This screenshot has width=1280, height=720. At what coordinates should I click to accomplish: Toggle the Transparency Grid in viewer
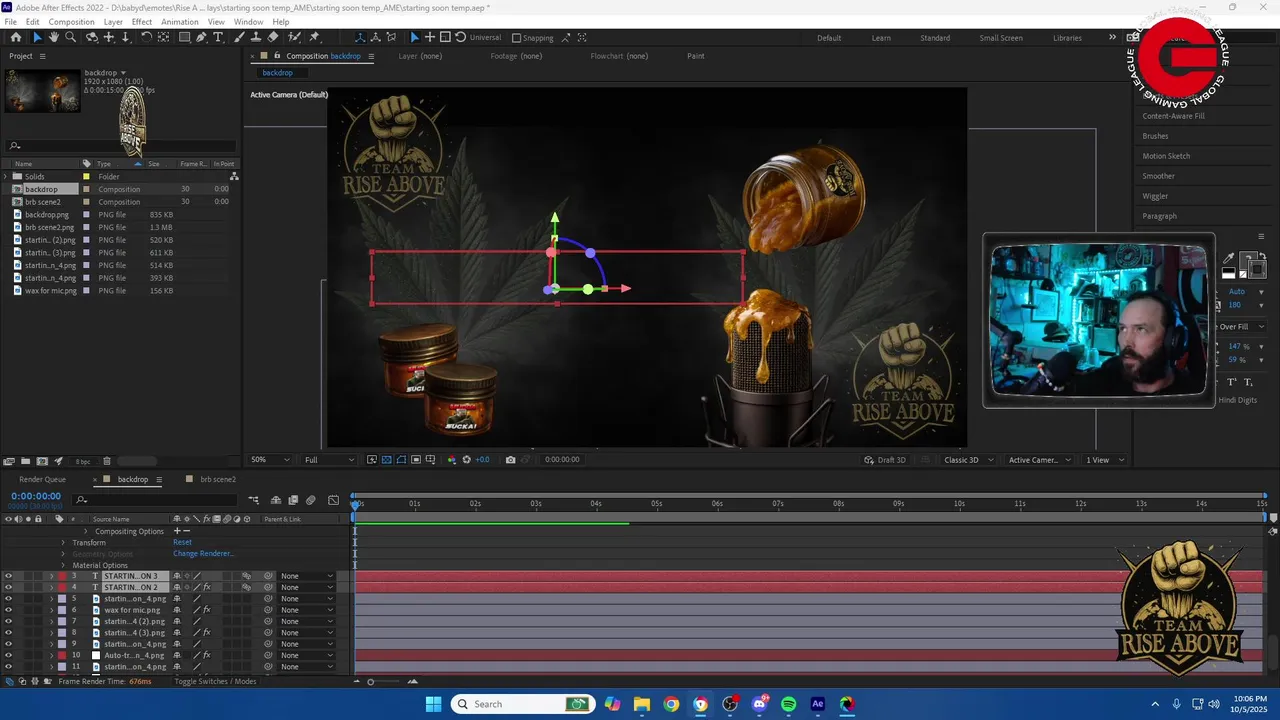pyautogui.click(x=386, y=459)
